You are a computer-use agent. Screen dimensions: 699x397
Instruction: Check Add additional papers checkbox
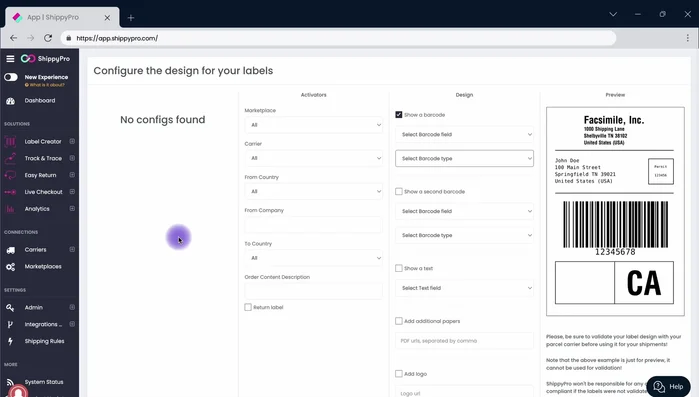tap(399, 321)
